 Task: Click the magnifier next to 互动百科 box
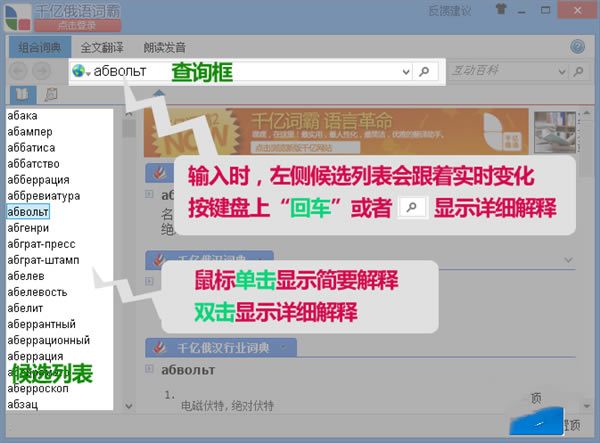pos(579,71)
